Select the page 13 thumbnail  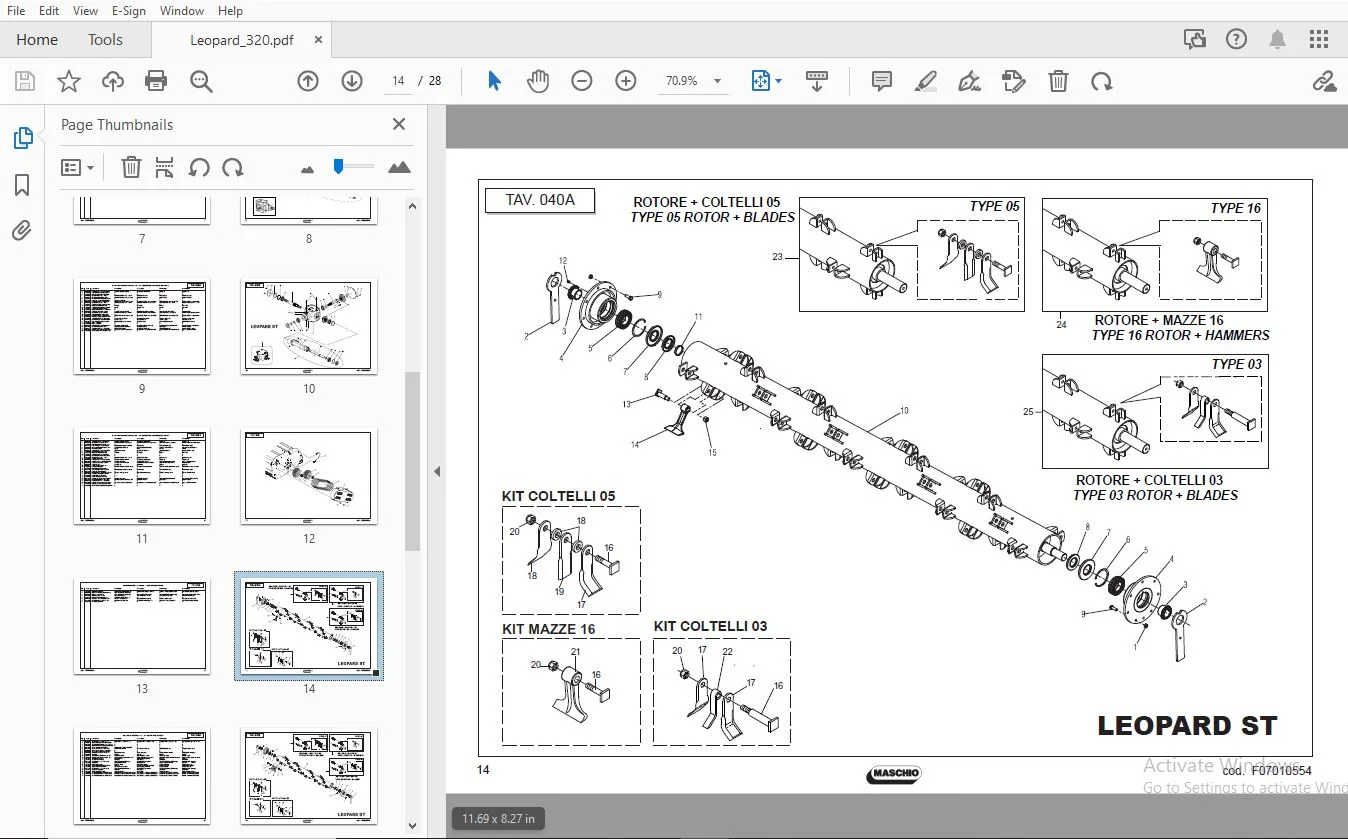(141, 626)
